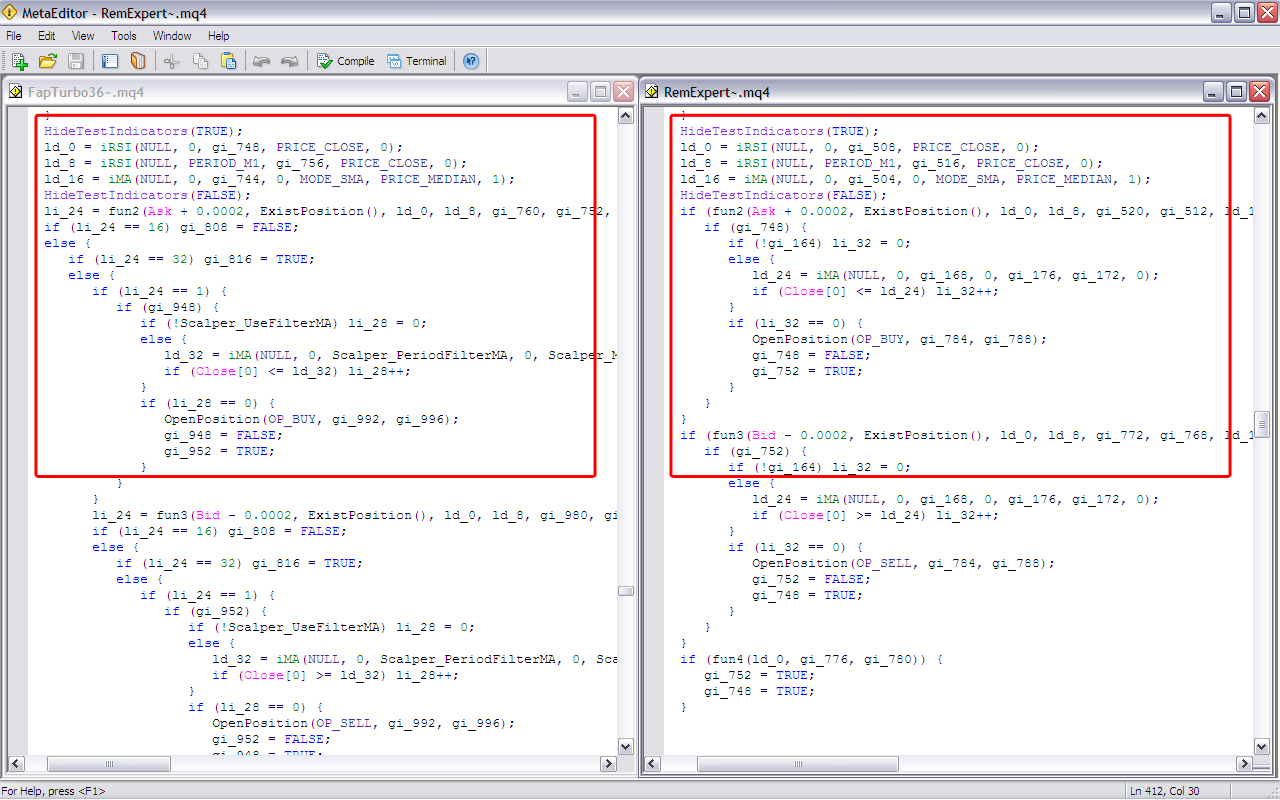Click 'ld_16 = iMA(NULL, 0, gi_504' line in RemExpert
Screen dimensions: 1280x800
click(915, 179)
